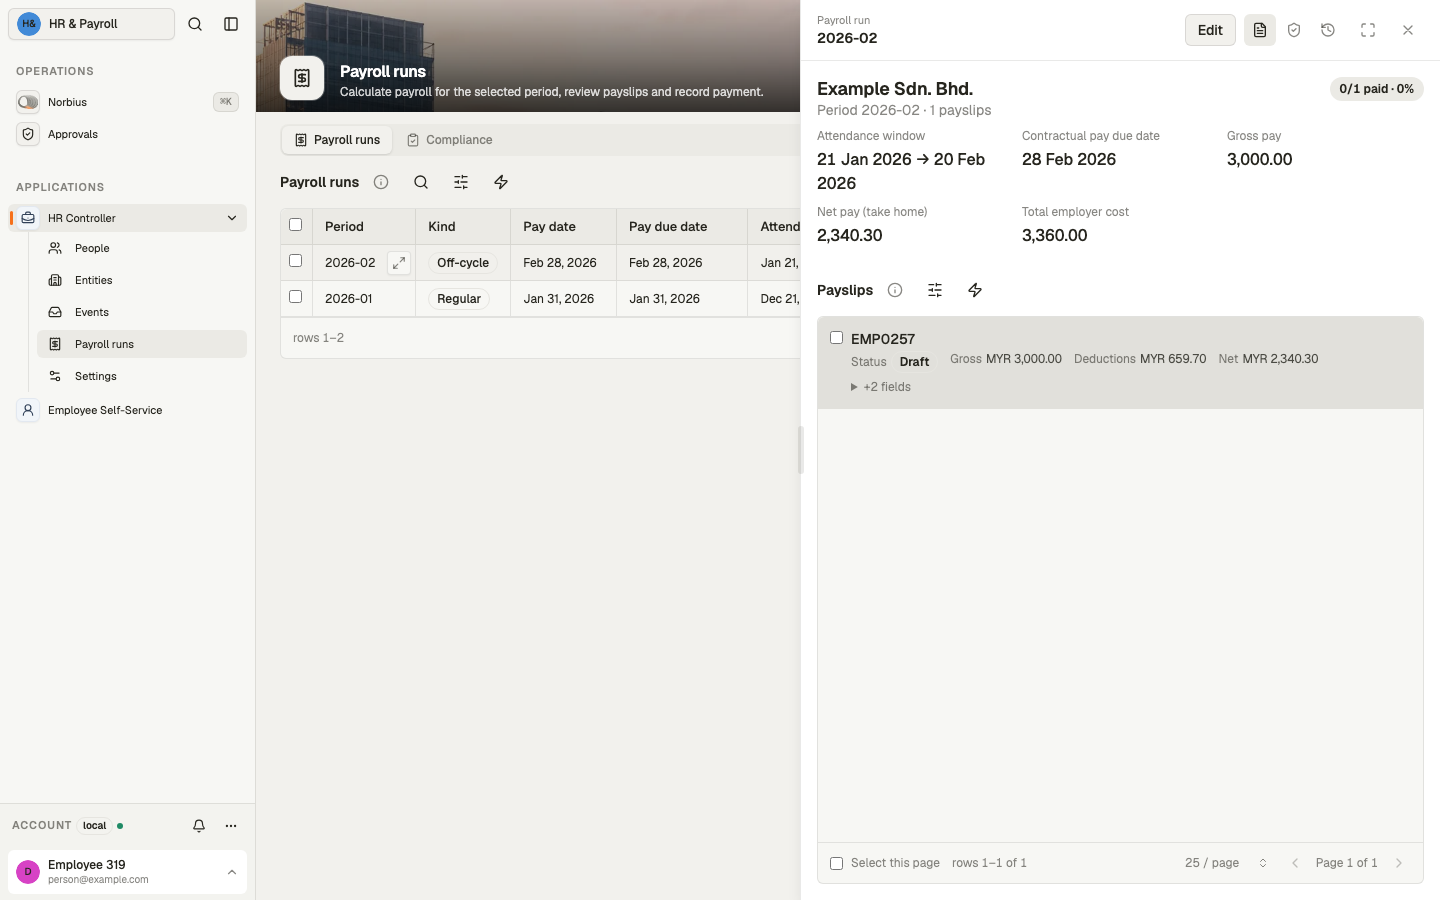Viewport: 1440px width, 900px height.
Task: Switch to the Payroll runs tab
Action: click(x=337, y=140)
